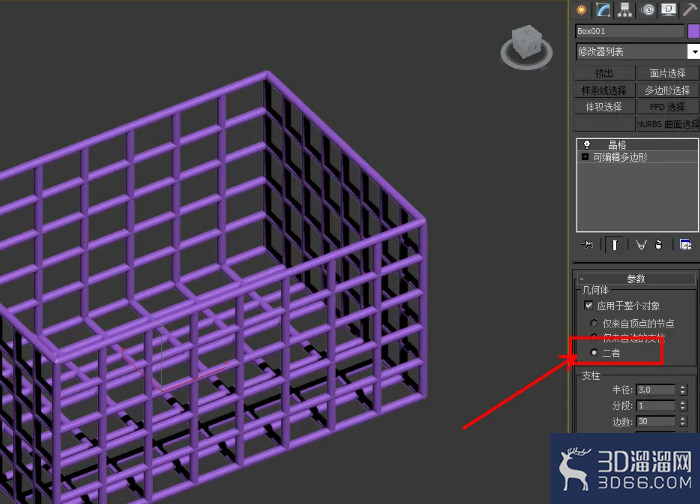The width and height of the screenshot is (700, 504).
Task: Toggle the 应用于整个对象 checkbox
Action: point(588,306)
